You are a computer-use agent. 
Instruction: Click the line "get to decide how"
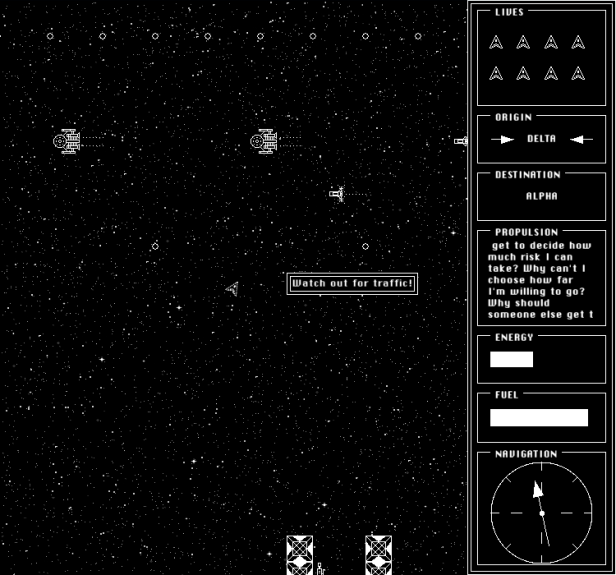click(x=541, y=245)
